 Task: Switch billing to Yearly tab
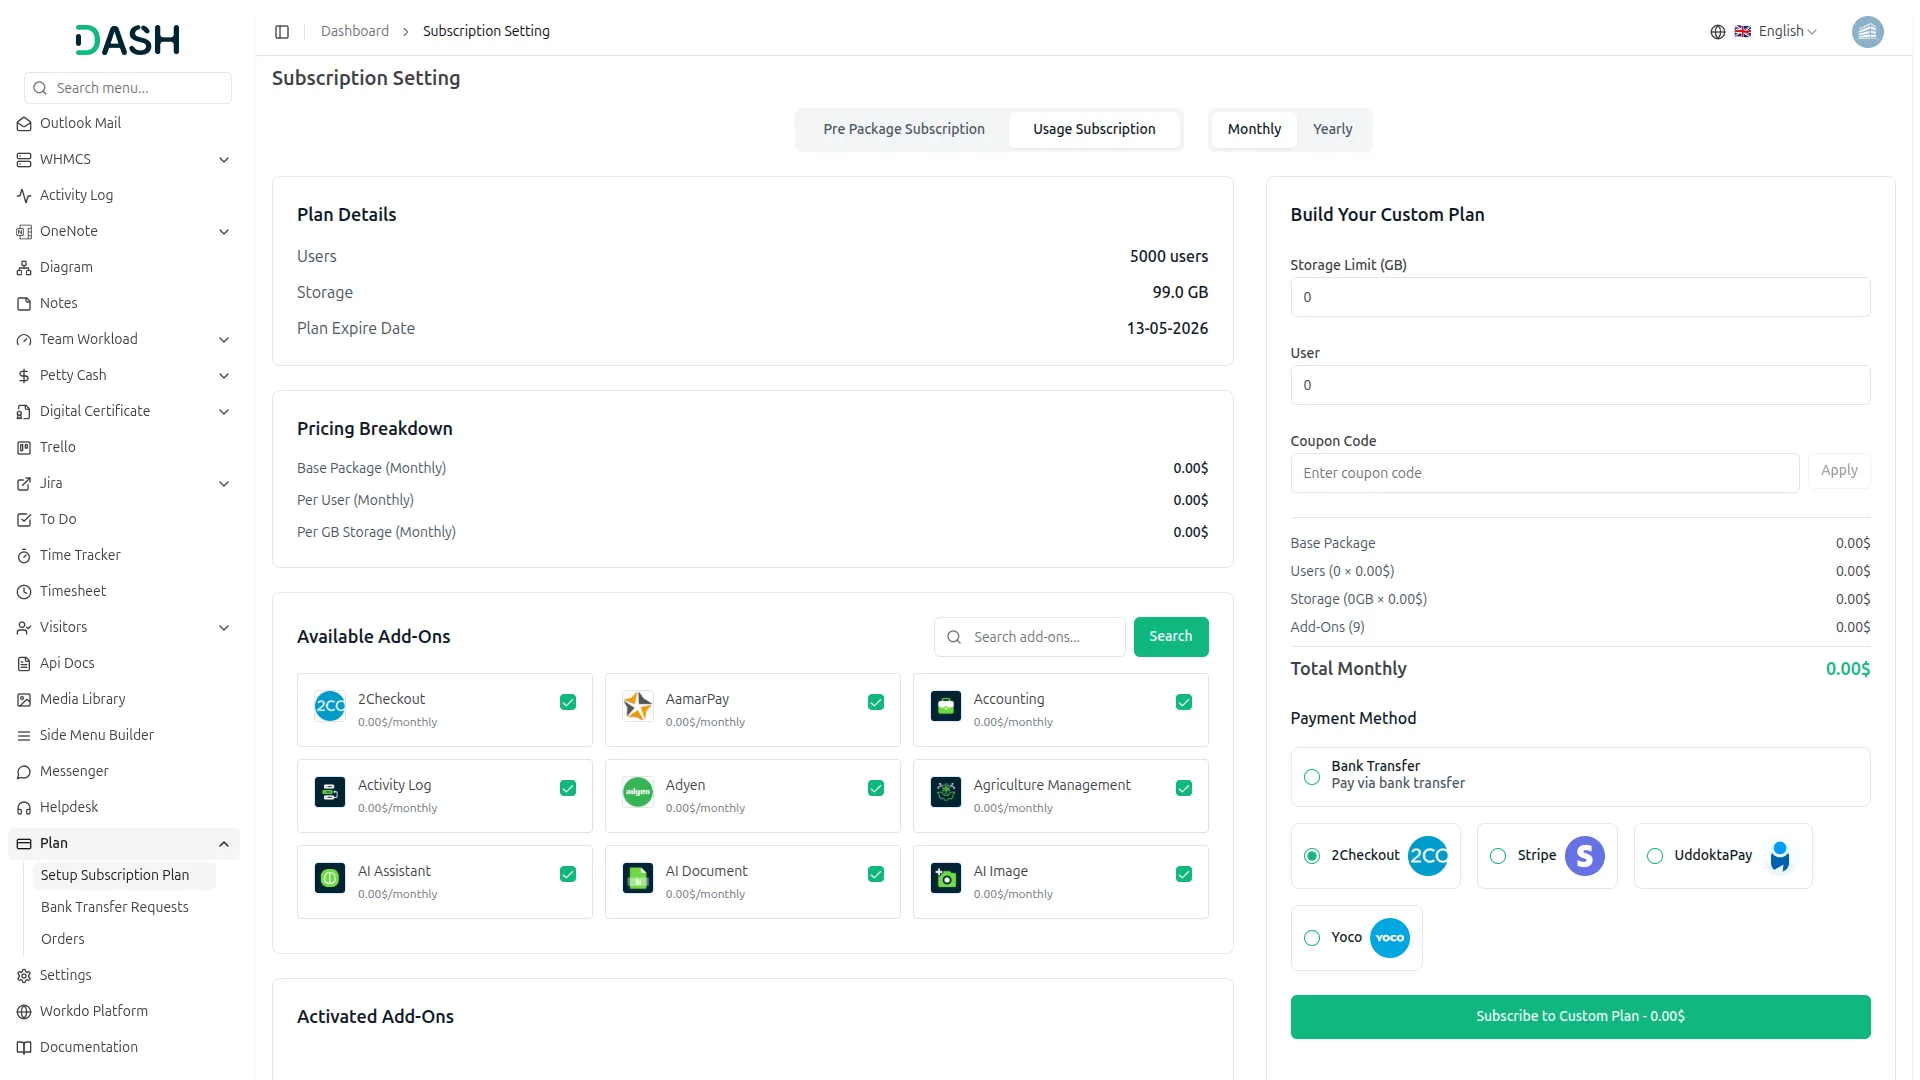pos(1332,129)
